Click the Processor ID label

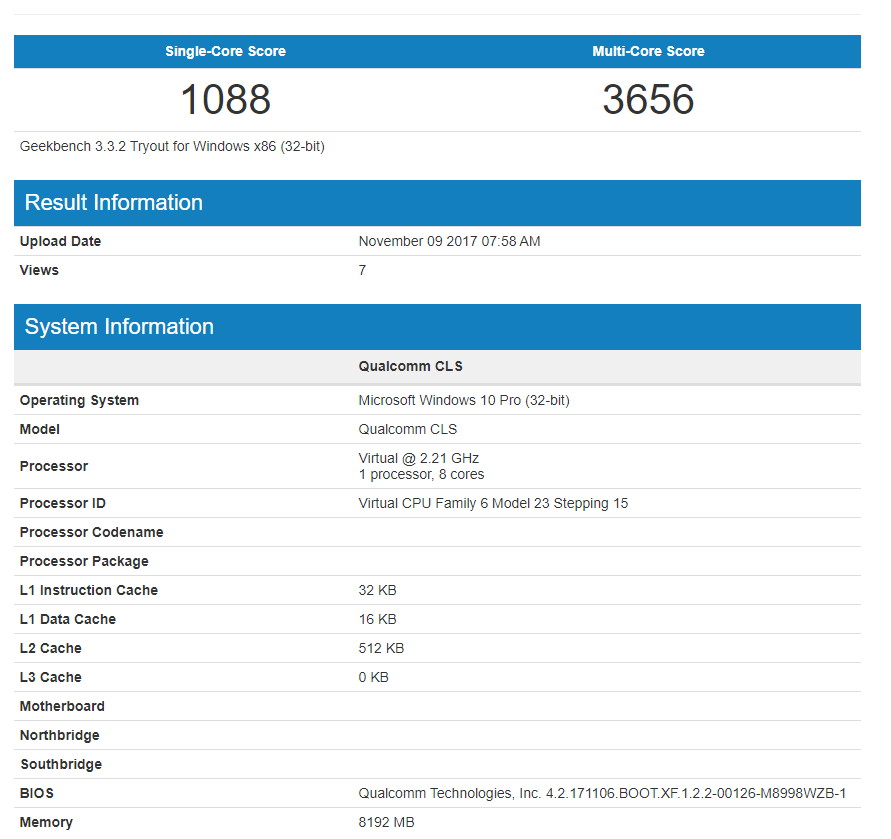tap(63, 504)
